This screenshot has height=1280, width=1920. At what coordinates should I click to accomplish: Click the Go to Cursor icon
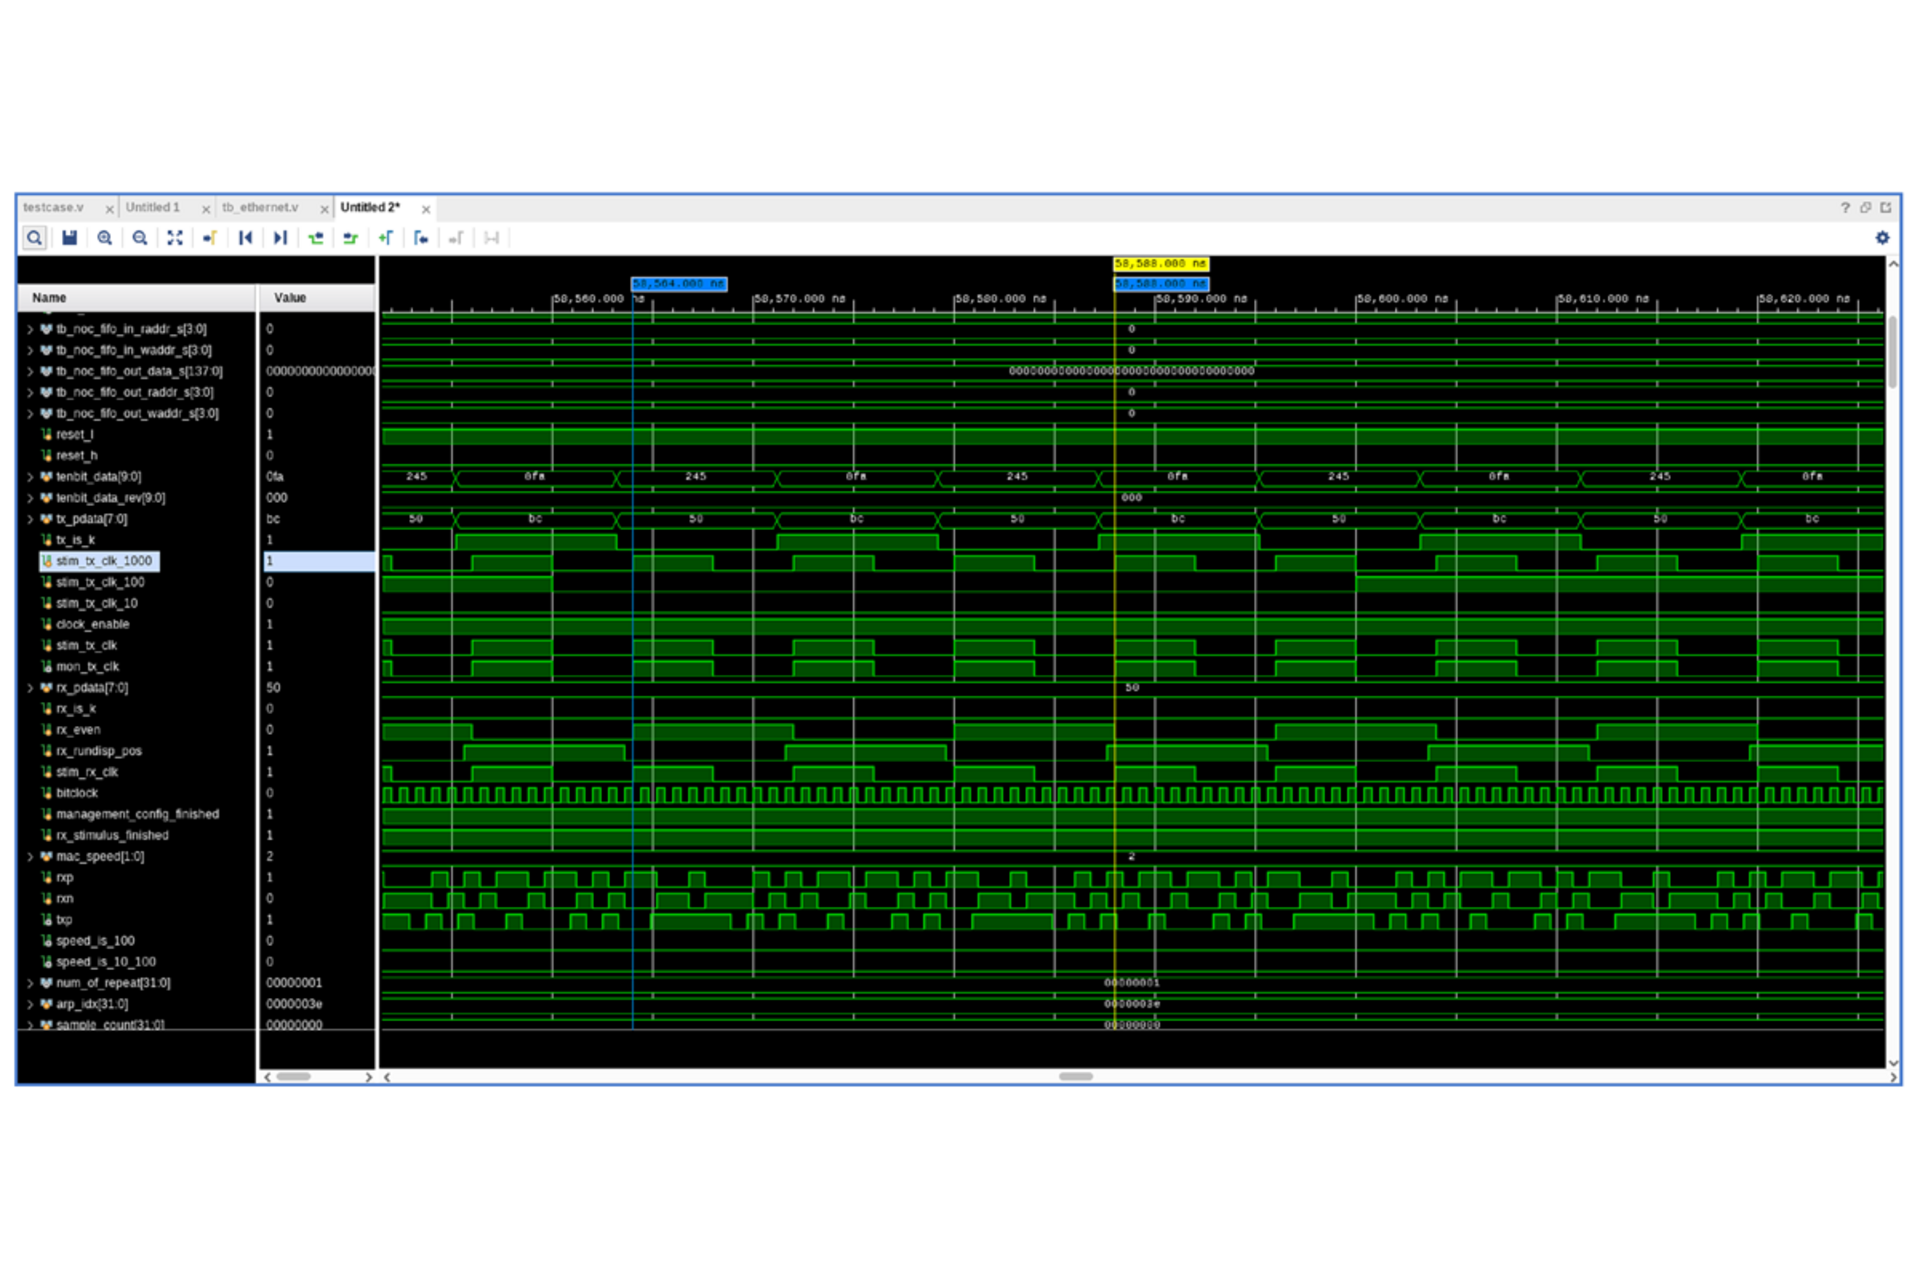click(x=210, y=238)
